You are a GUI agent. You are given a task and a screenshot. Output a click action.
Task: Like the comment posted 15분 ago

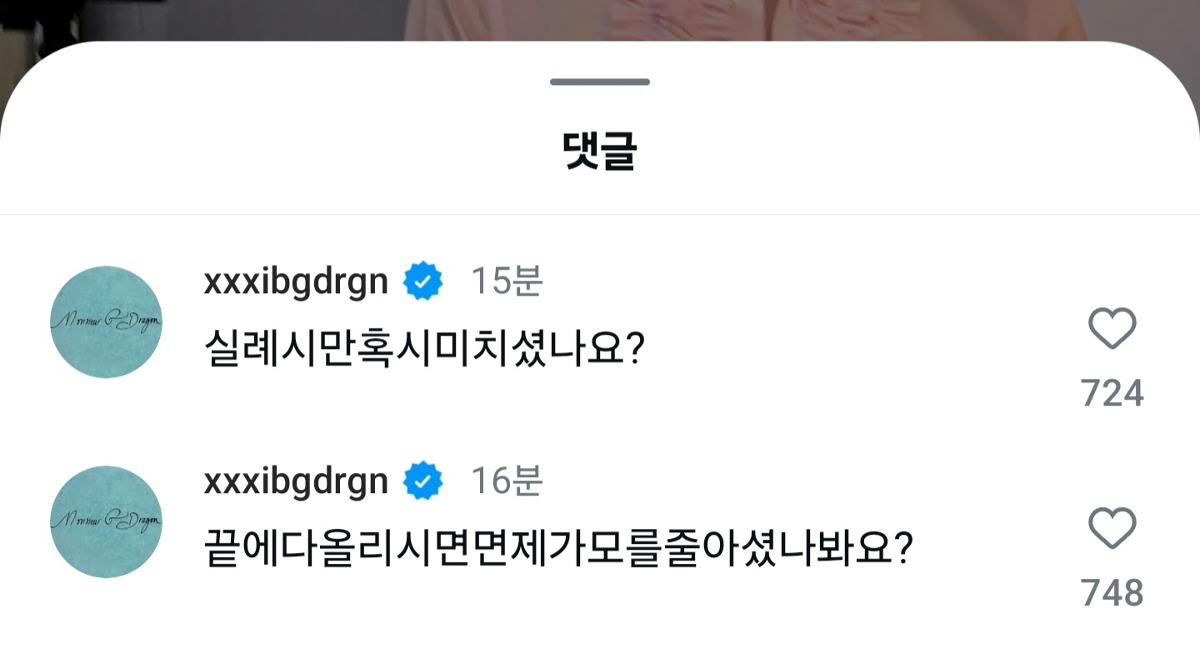click(x=1112, y=329)
